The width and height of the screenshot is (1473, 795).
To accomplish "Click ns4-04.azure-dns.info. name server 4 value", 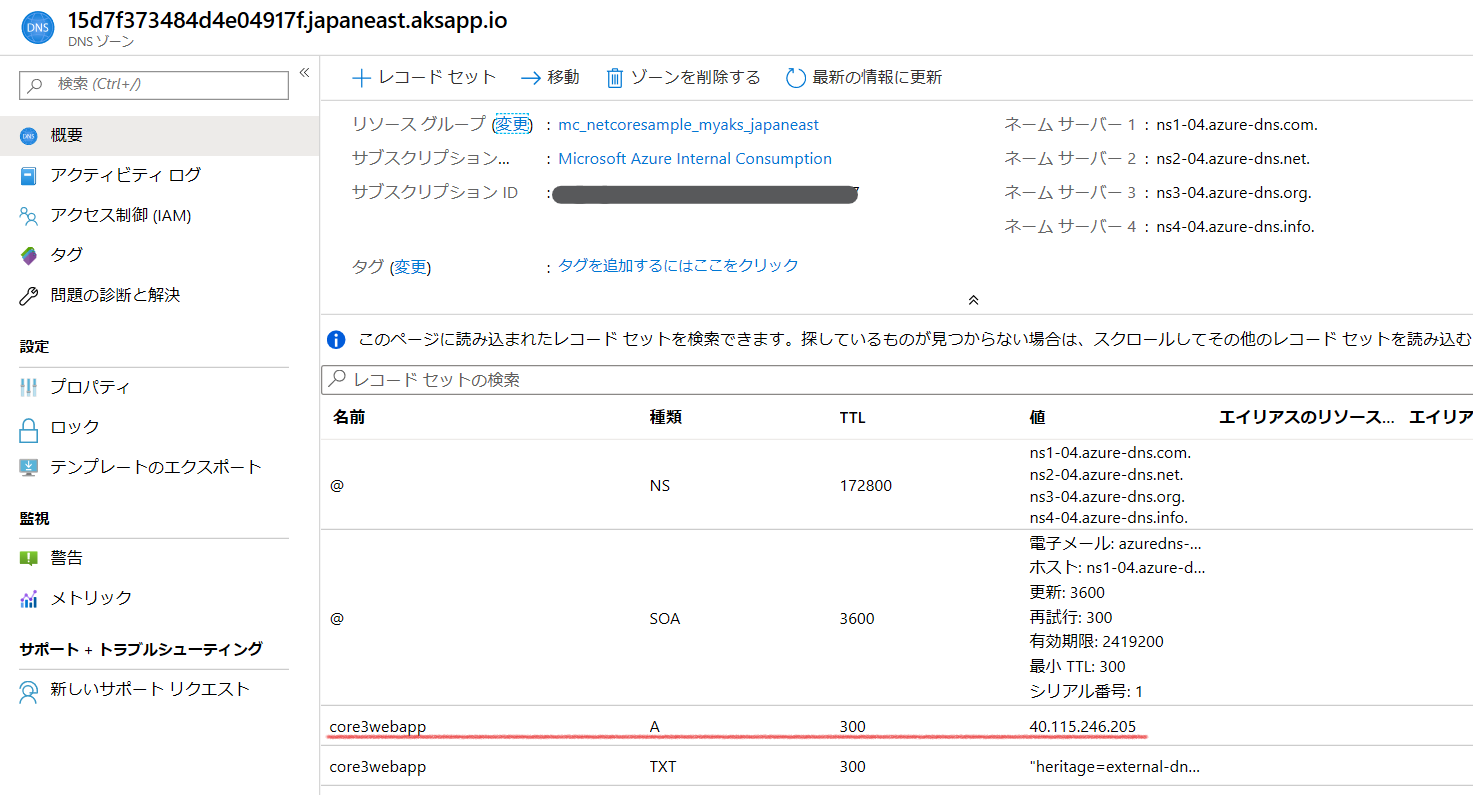I will tap(1235, 227).
